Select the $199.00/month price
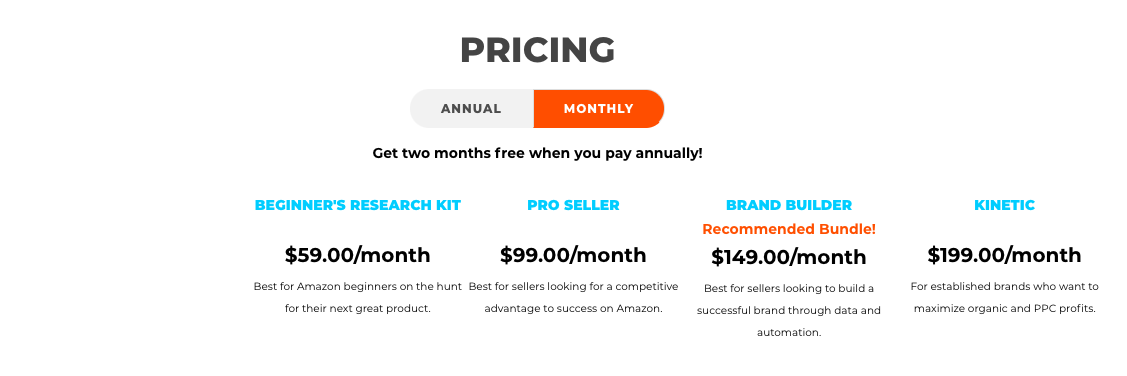 tap(1004, 255)
